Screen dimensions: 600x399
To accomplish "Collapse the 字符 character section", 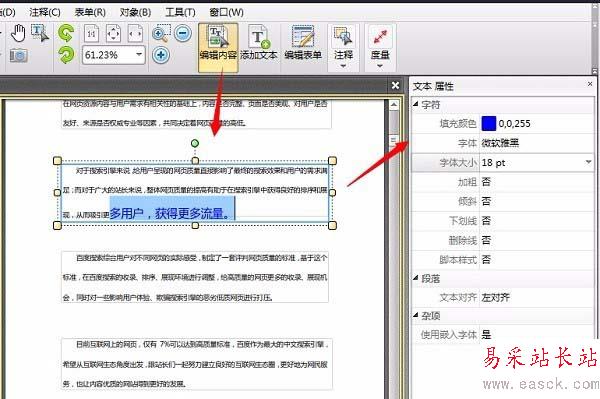I will pyautogui.click(x=416, y=104).
